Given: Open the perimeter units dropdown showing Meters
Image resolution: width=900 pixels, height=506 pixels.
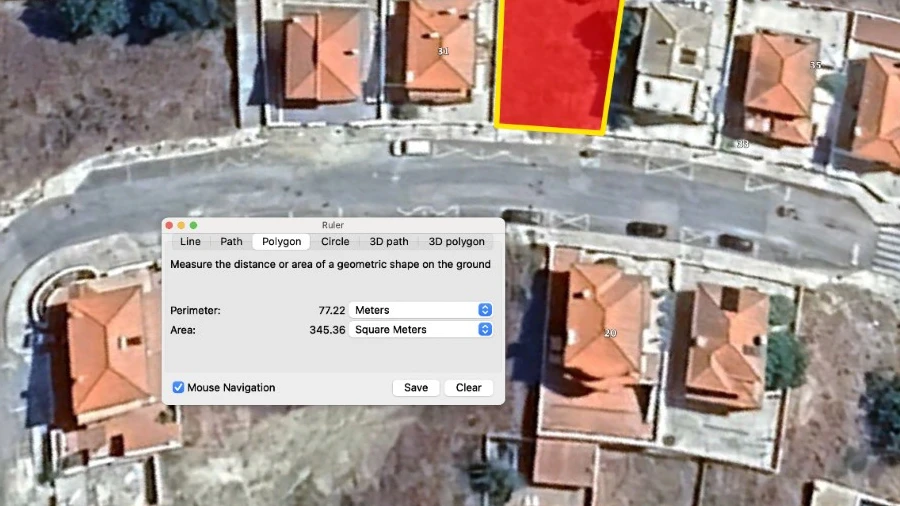Looking at the screenshot, I should click(x=421, y=310).
